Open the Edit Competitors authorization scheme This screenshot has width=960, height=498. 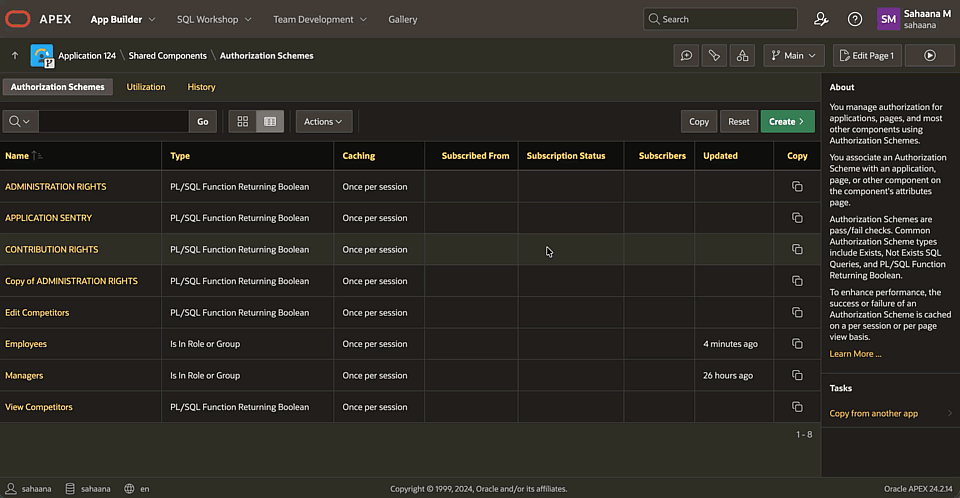[x=37, y=313]
